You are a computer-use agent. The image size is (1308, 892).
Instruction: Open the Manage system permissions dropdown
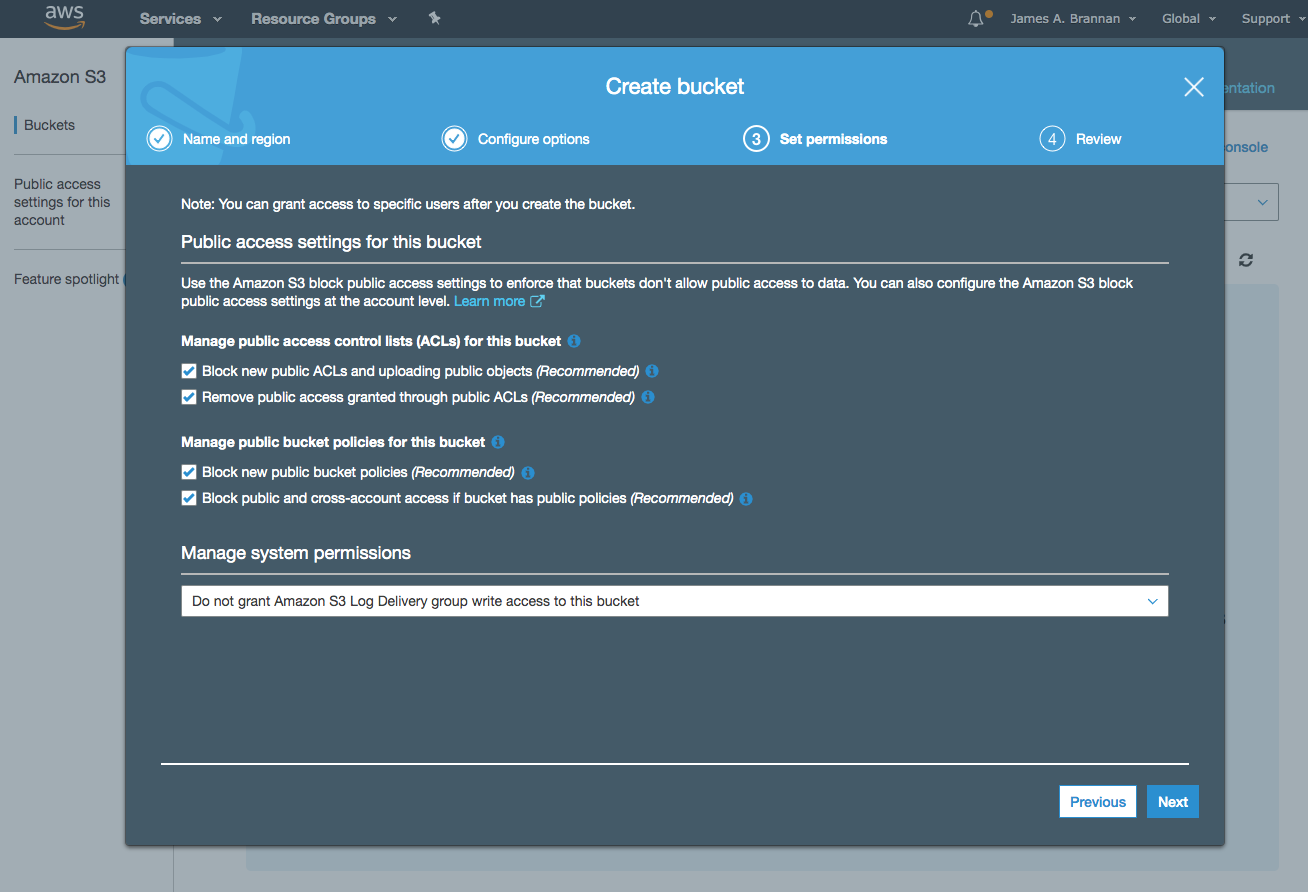[x=674, y=601]
